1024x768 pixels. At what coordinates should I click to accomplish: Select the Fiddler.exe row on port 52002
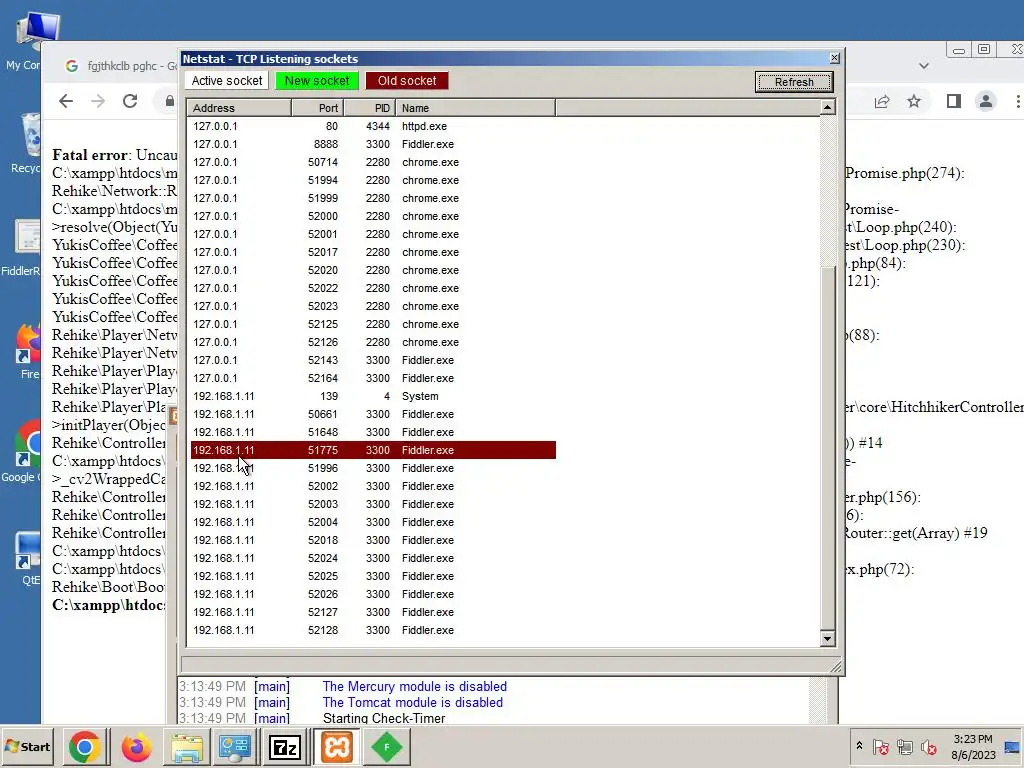coord(373,487)
